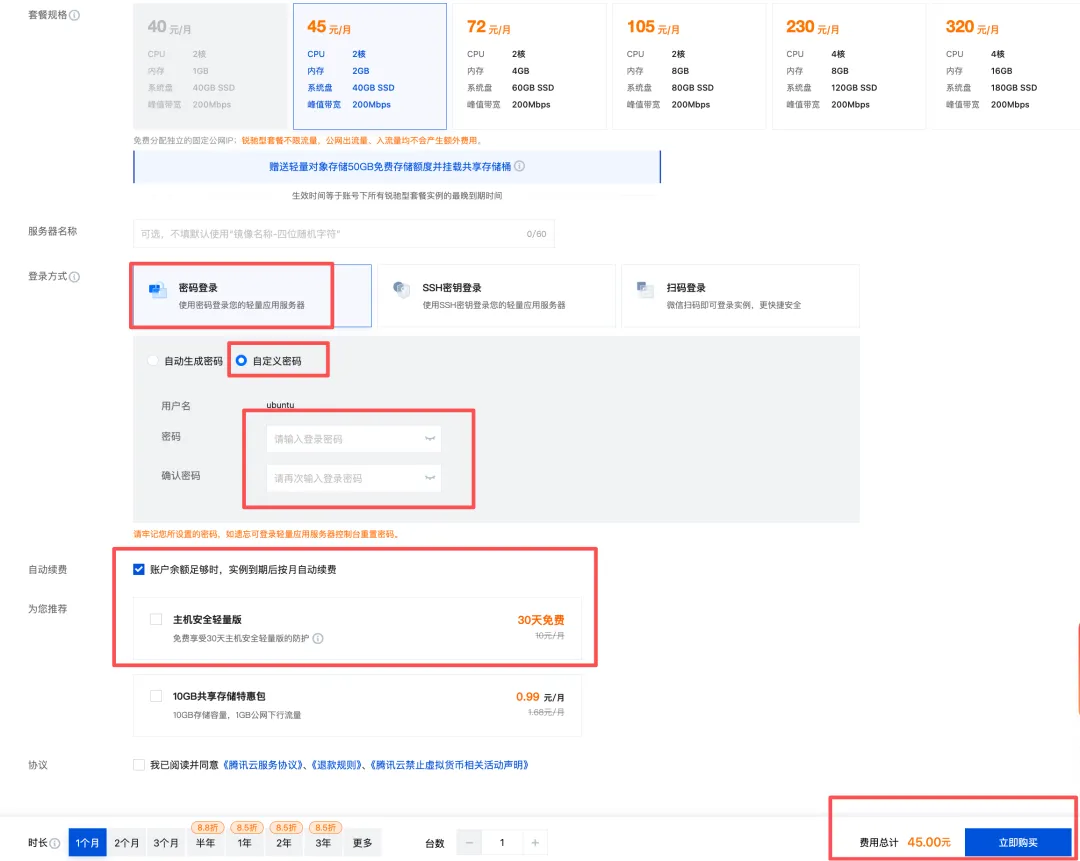
Task: Select 1个月 duration
Action: [x=87, y=842]
